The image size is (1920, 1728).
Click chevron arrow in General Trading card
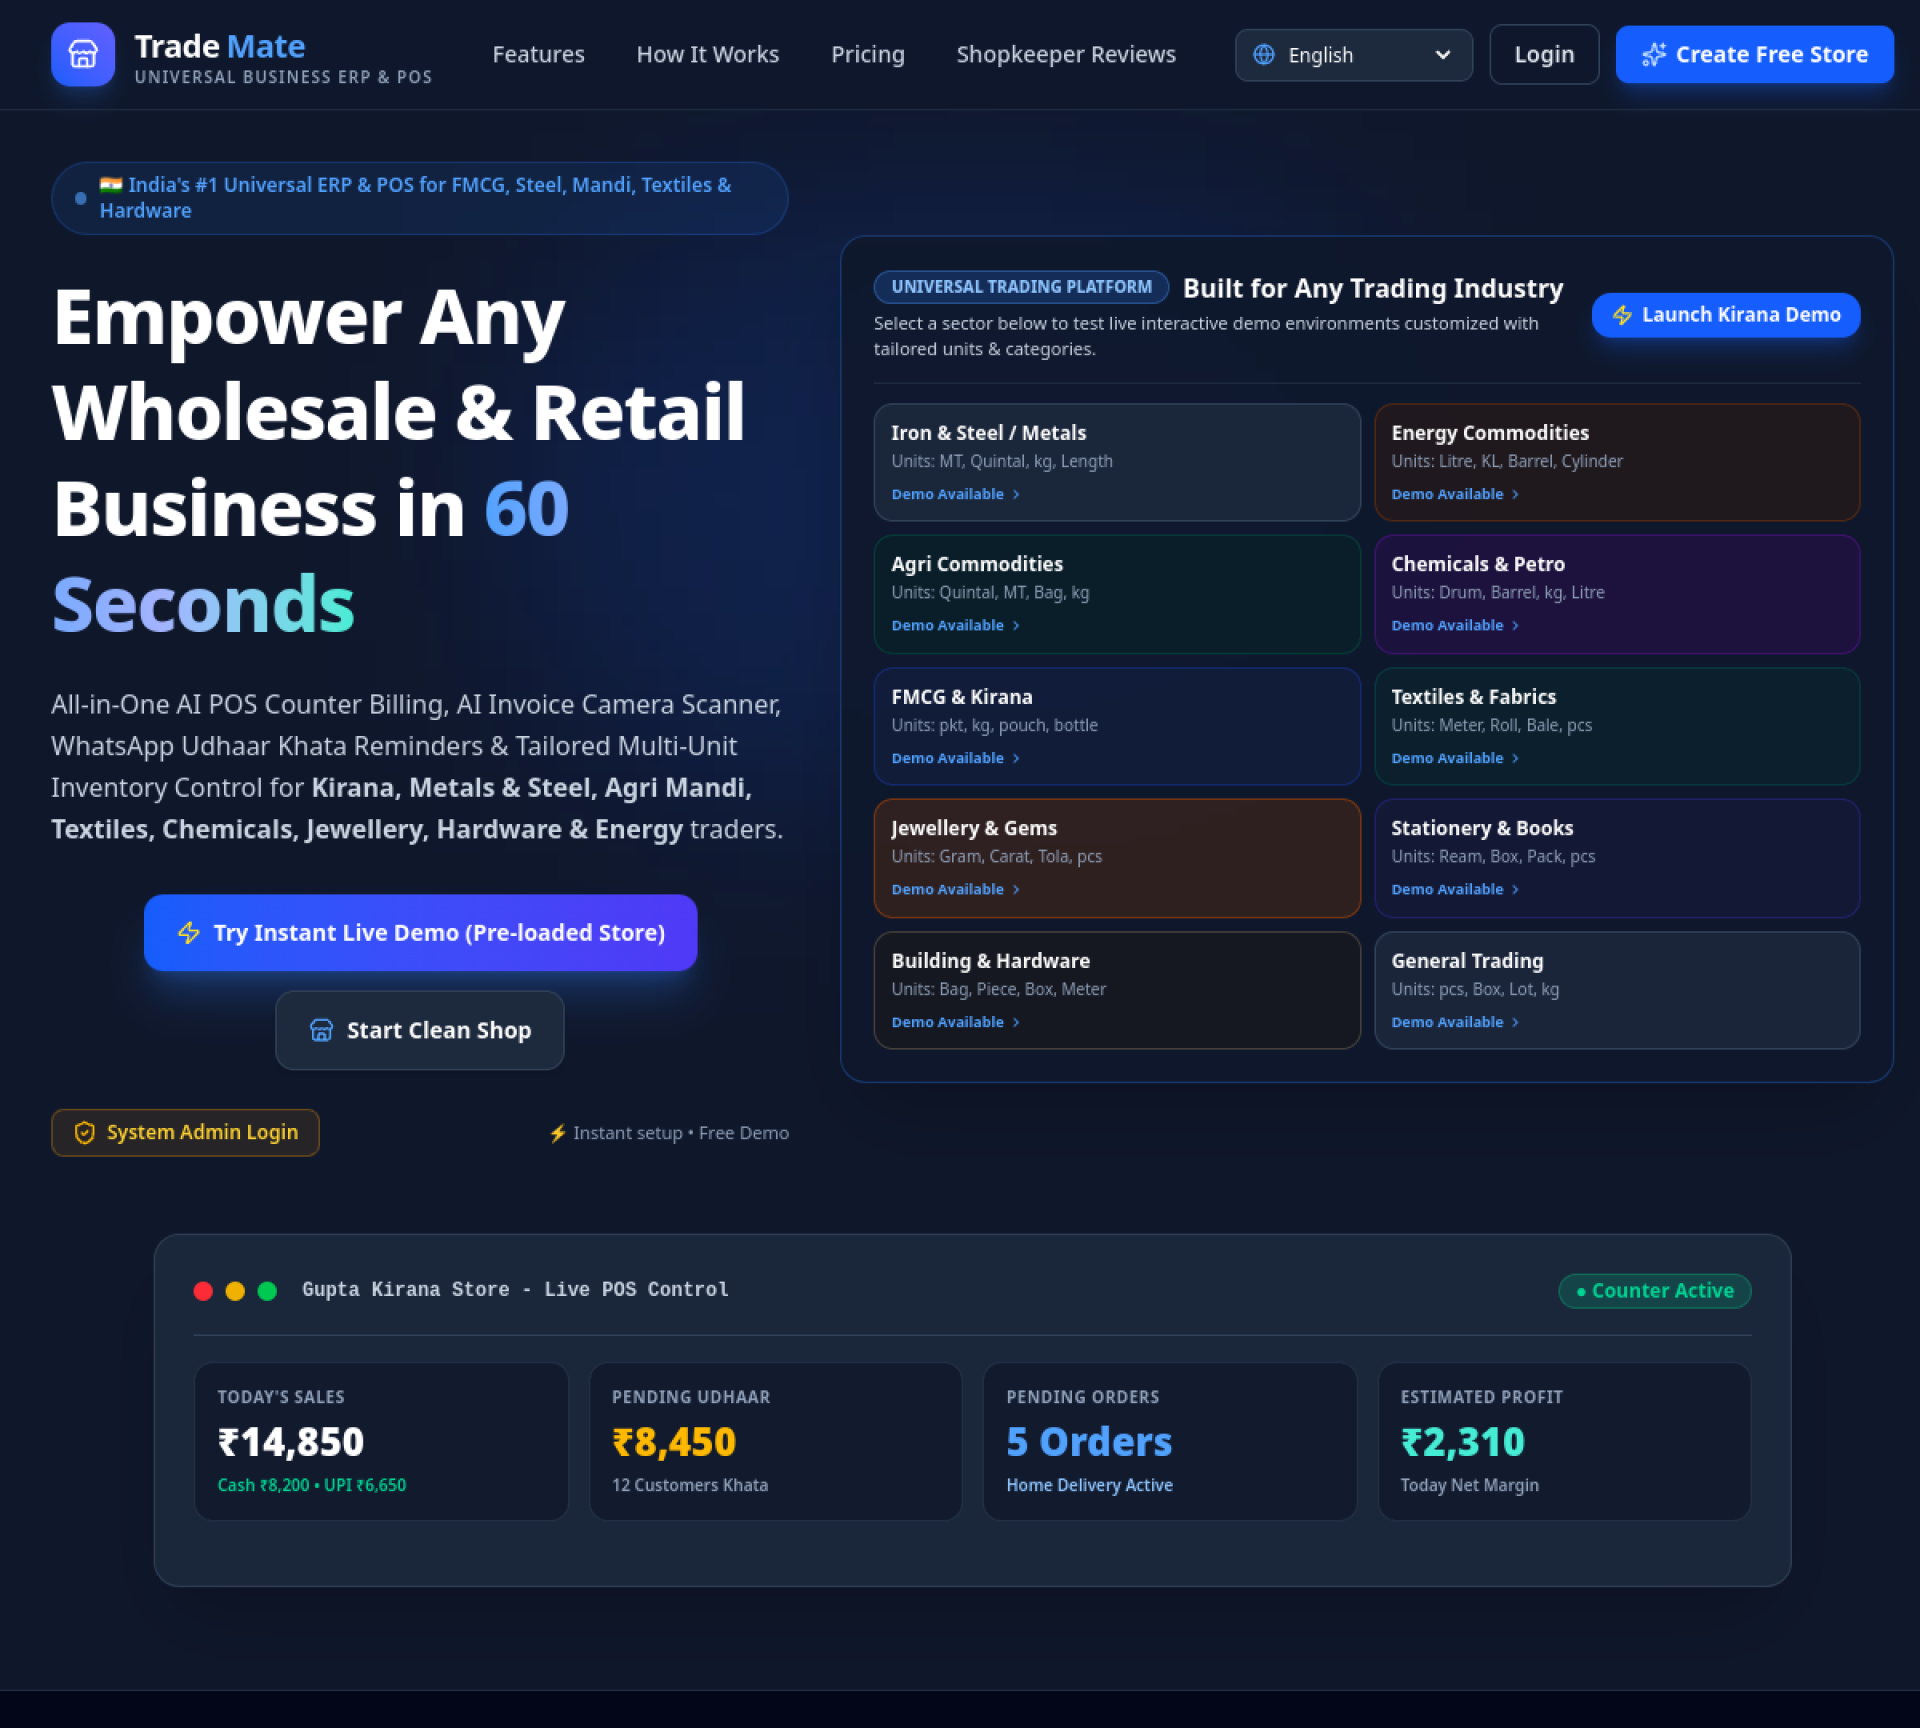tap(1515, 1022)
